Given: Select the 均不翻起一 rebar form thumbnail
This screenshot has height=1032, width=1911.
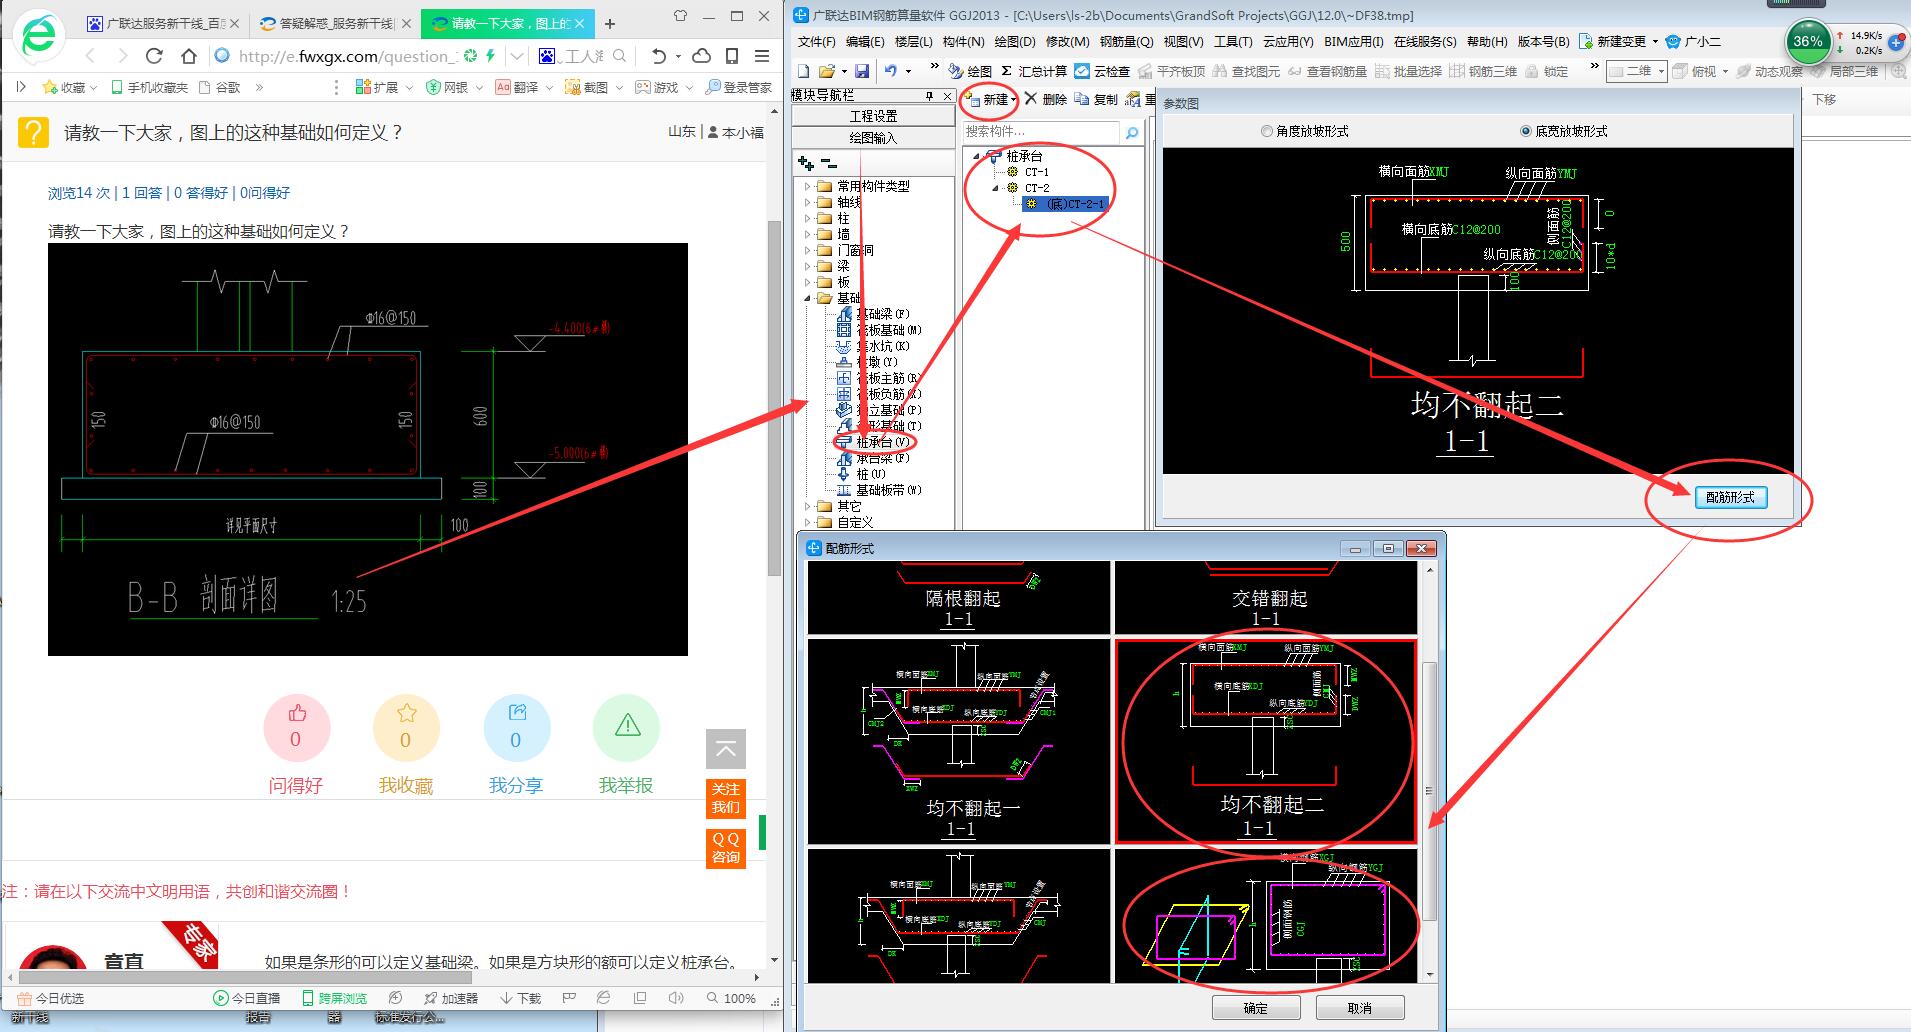Looking at the screenshot, I should coord(959,741).
